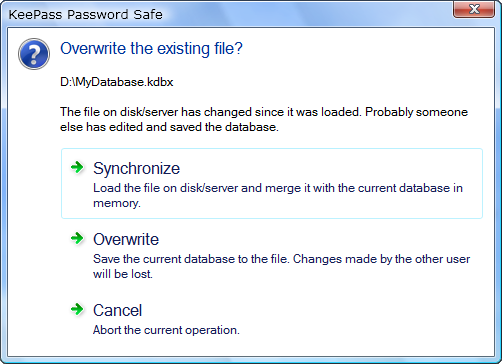Click the highlighted Synchronize command box border area

click(x=272, y=183)
